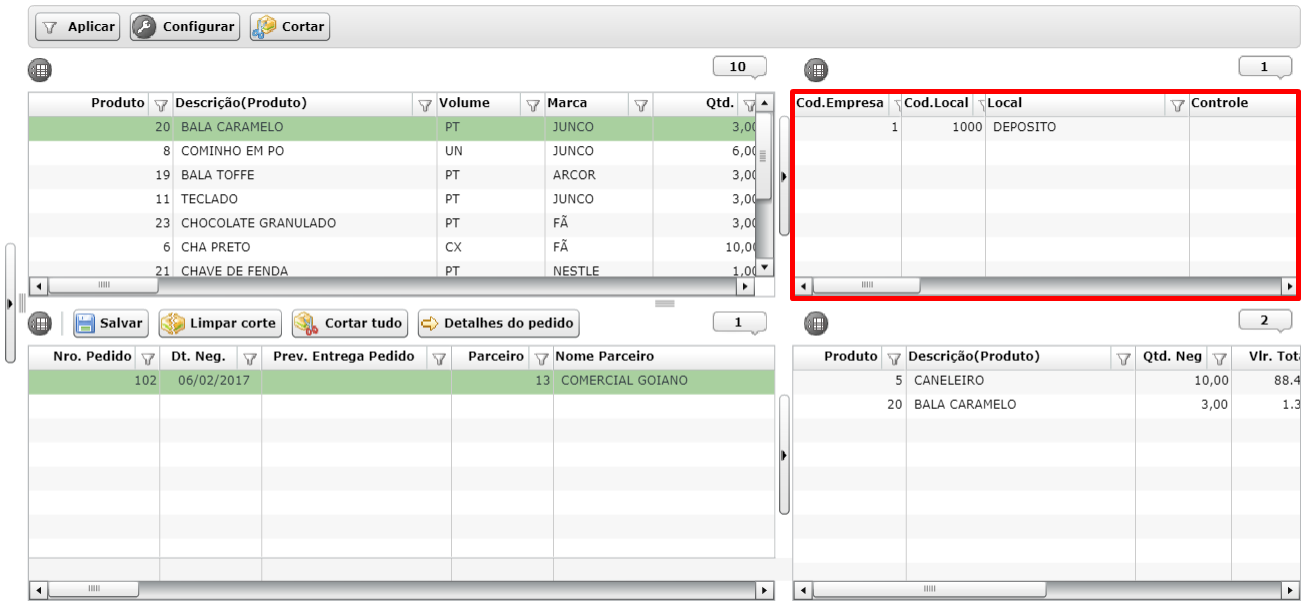Screen dimensions: 1305x604
Task: Open the Configurar settings button
Action: pos(185,27)
